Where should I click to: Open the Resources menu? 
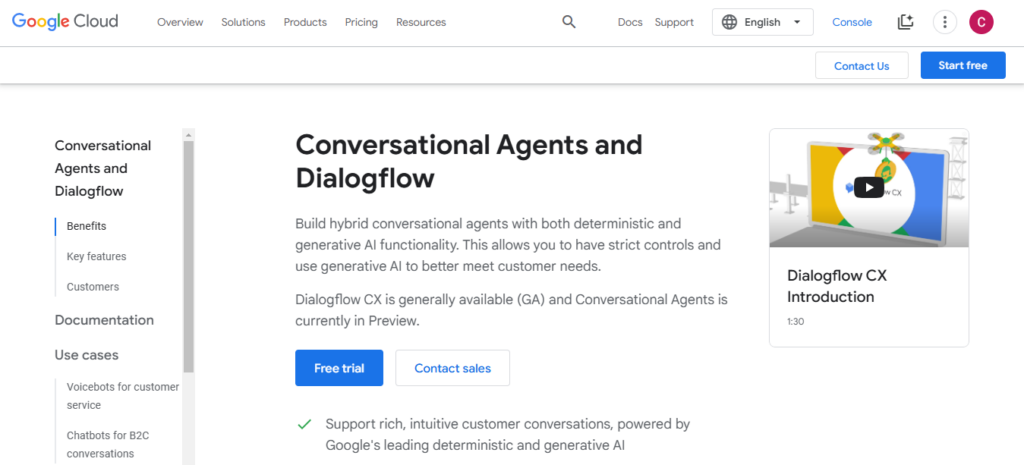(x=421, y=22)
